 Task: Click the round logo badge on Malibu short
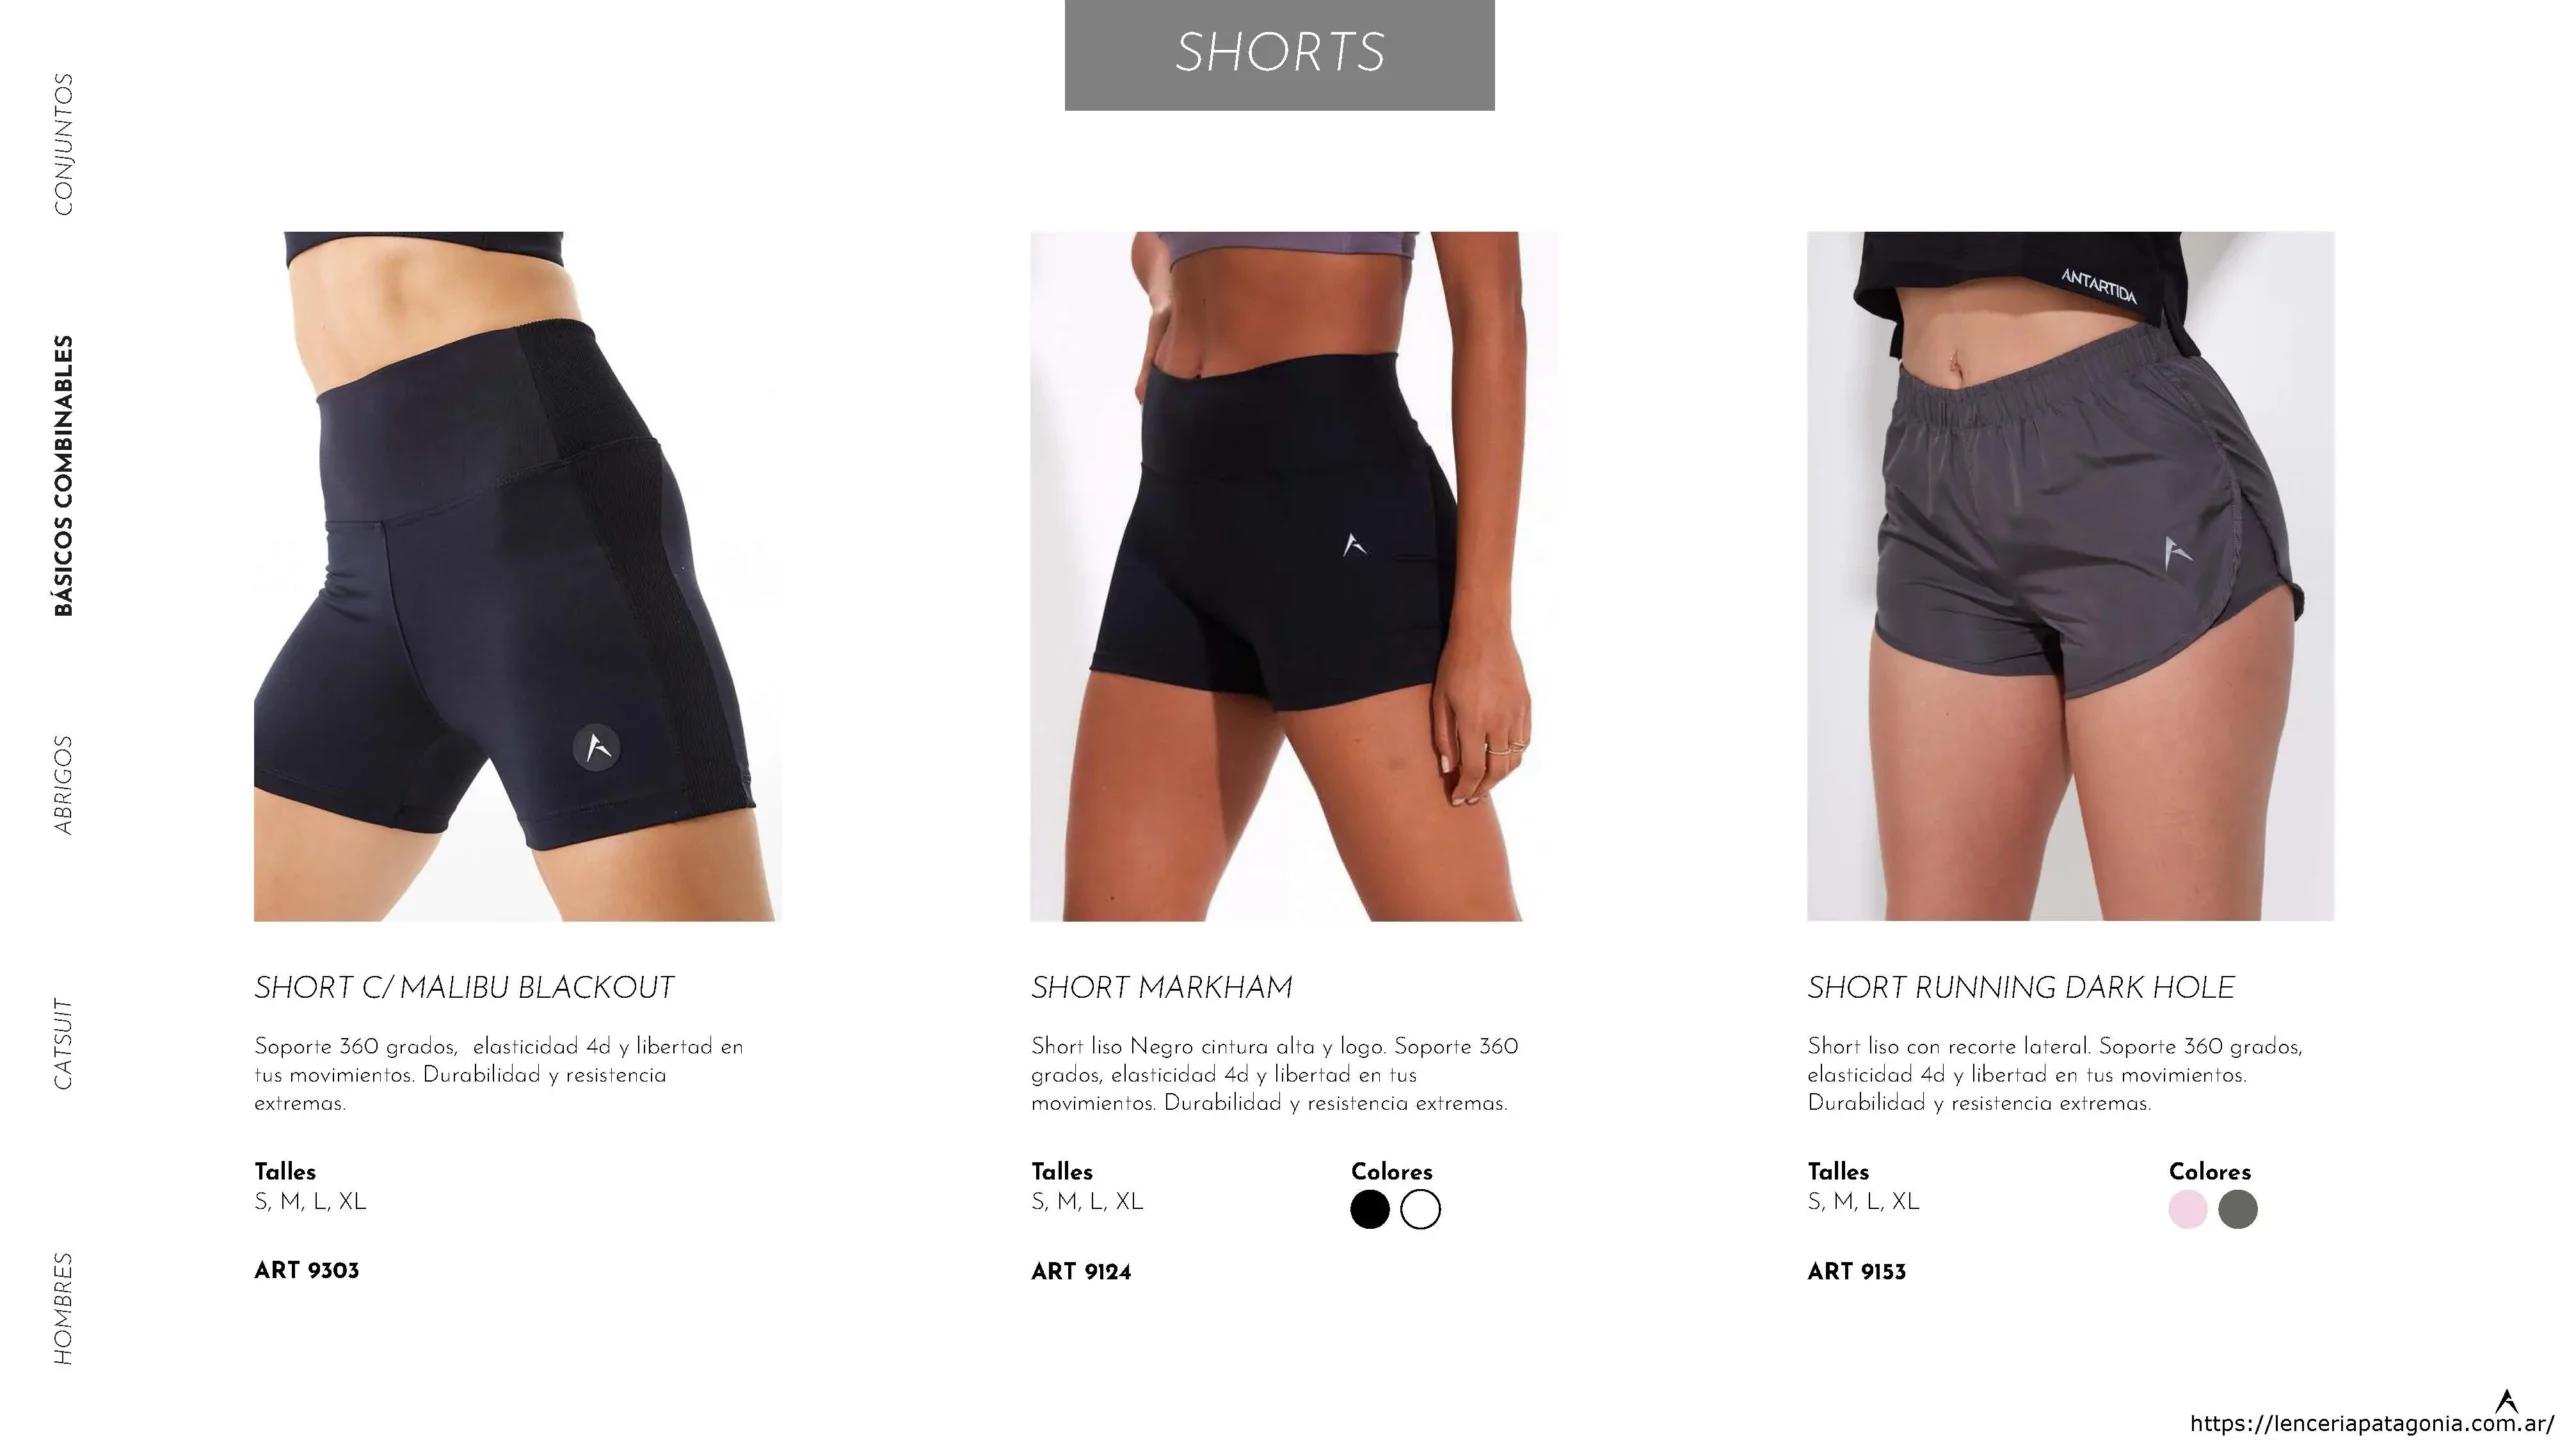click(x=597, y=747)
